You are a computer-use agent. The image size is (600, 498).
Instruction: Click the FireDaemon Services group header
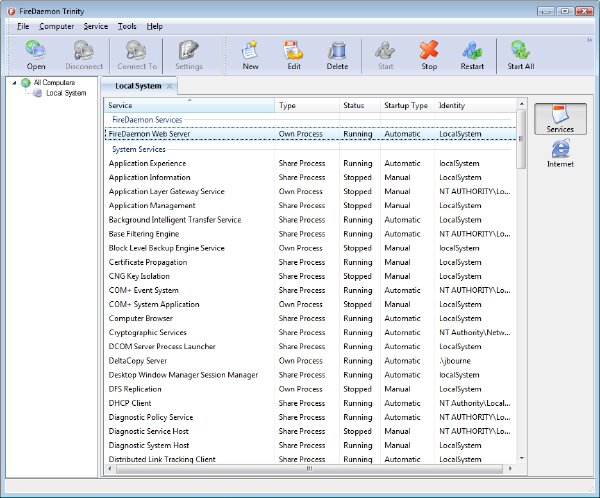point(147,120)
